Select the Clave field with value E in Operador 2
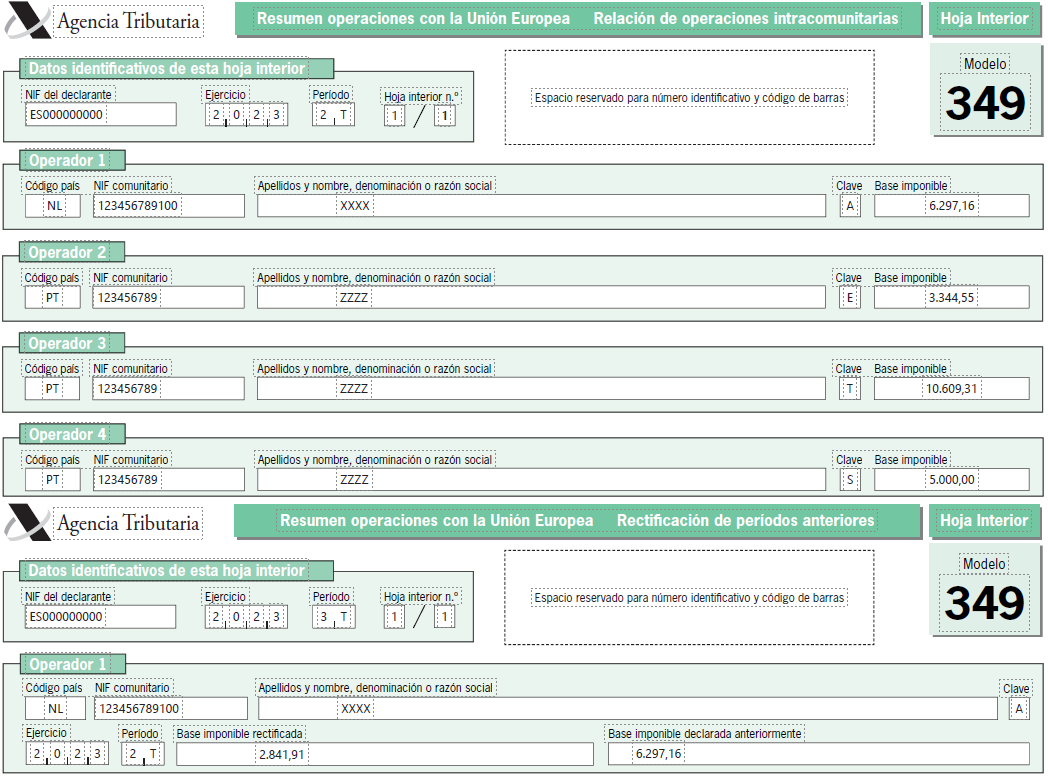 (x=849, y=298)
